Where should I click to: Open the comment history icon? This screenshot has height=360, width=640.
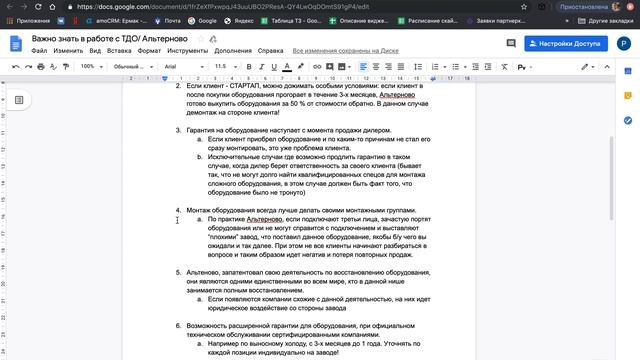coord(511,43)
